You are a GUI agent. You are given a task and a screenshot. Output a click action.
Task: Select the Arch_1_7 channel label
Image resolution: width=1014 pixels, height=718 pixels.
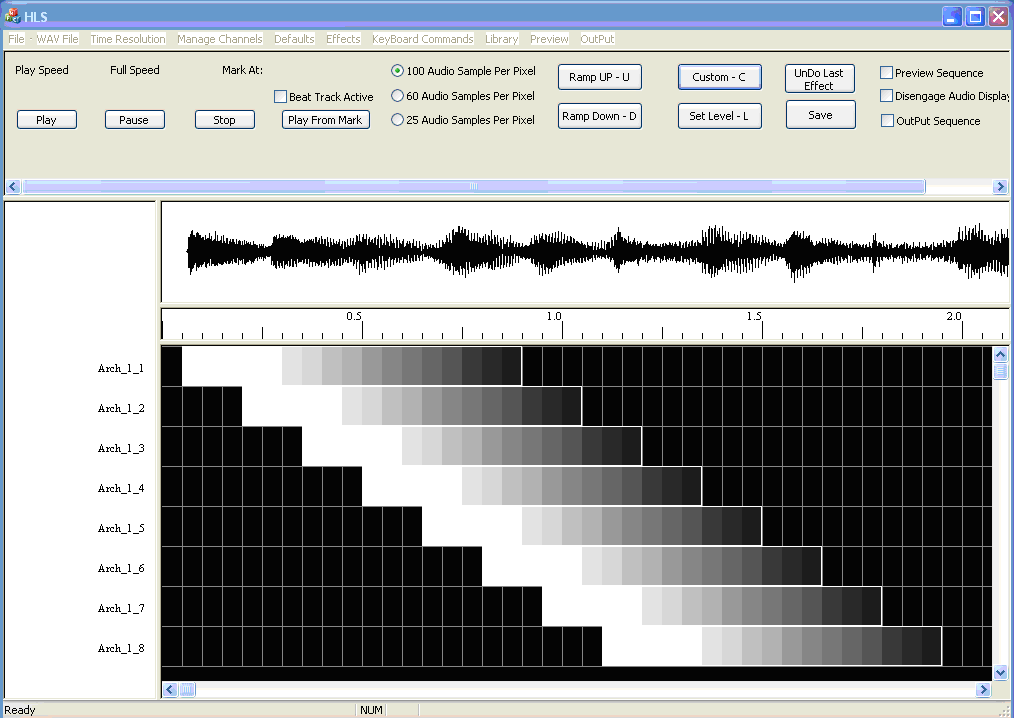point(121,609)
